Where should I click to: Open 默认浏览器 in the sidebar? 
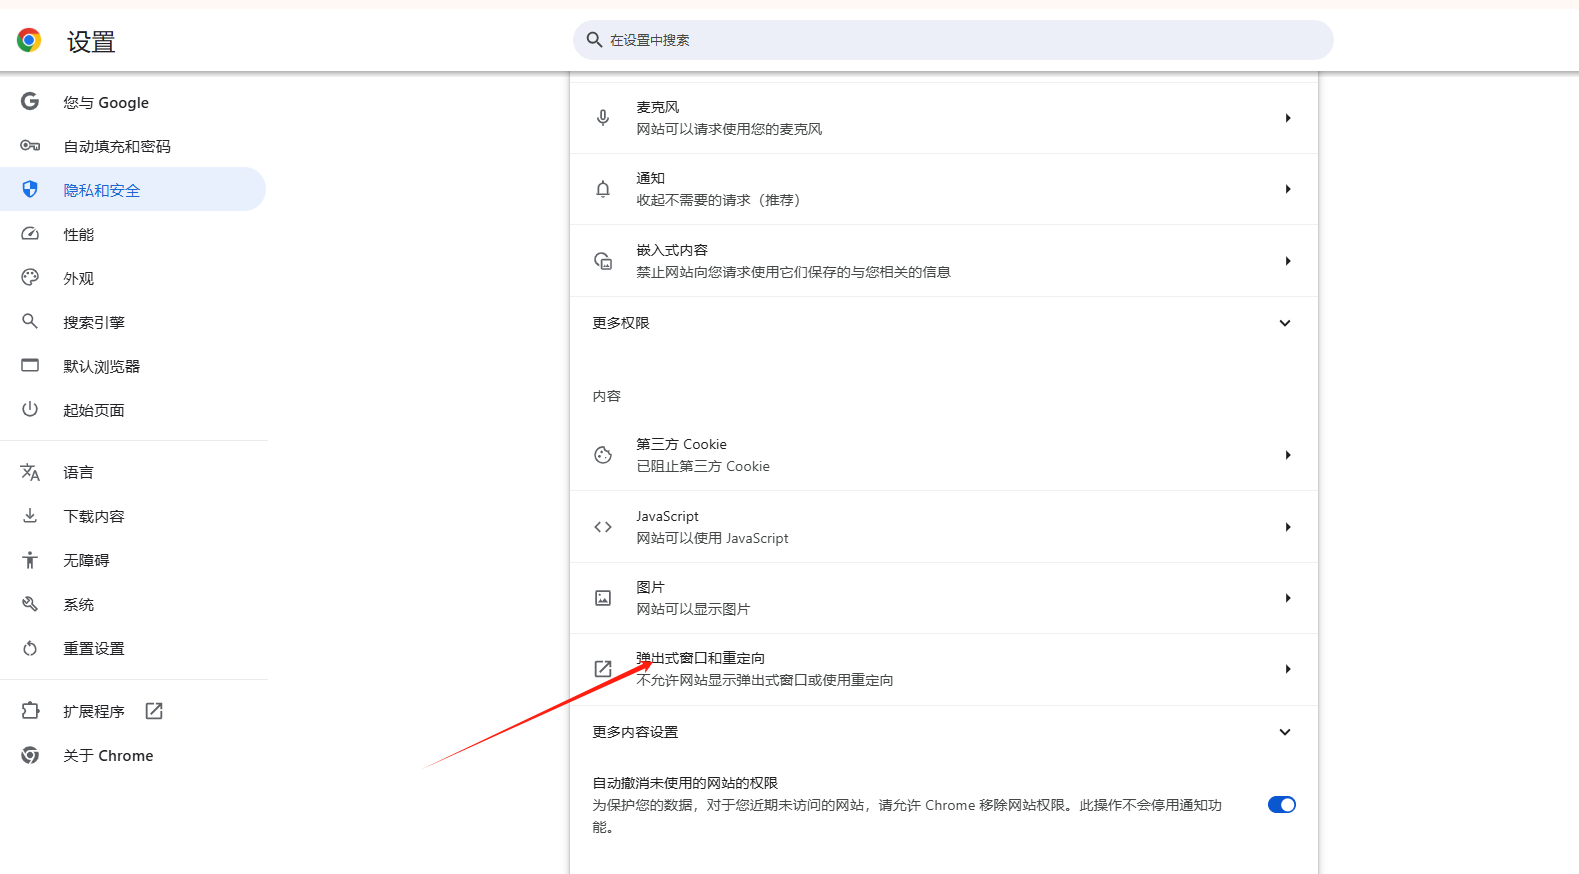pyautogui.click(x=133, y=366)
